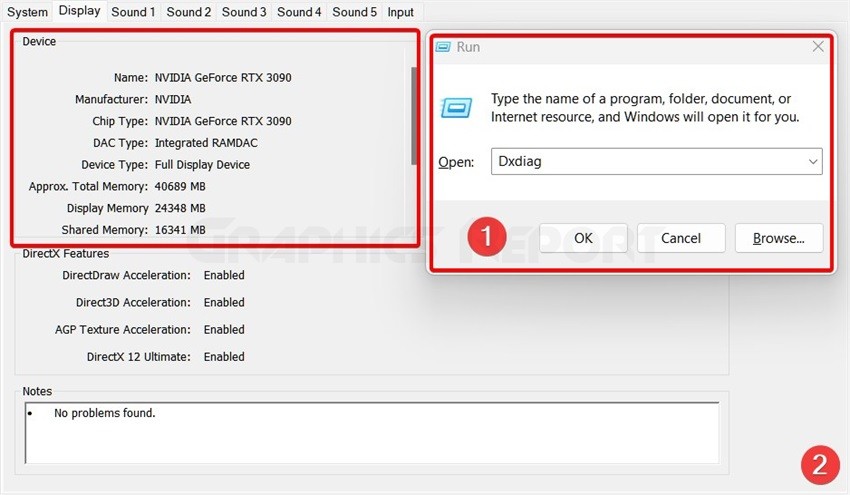Click the Notes box with No problems found

[x=372, y=433]
